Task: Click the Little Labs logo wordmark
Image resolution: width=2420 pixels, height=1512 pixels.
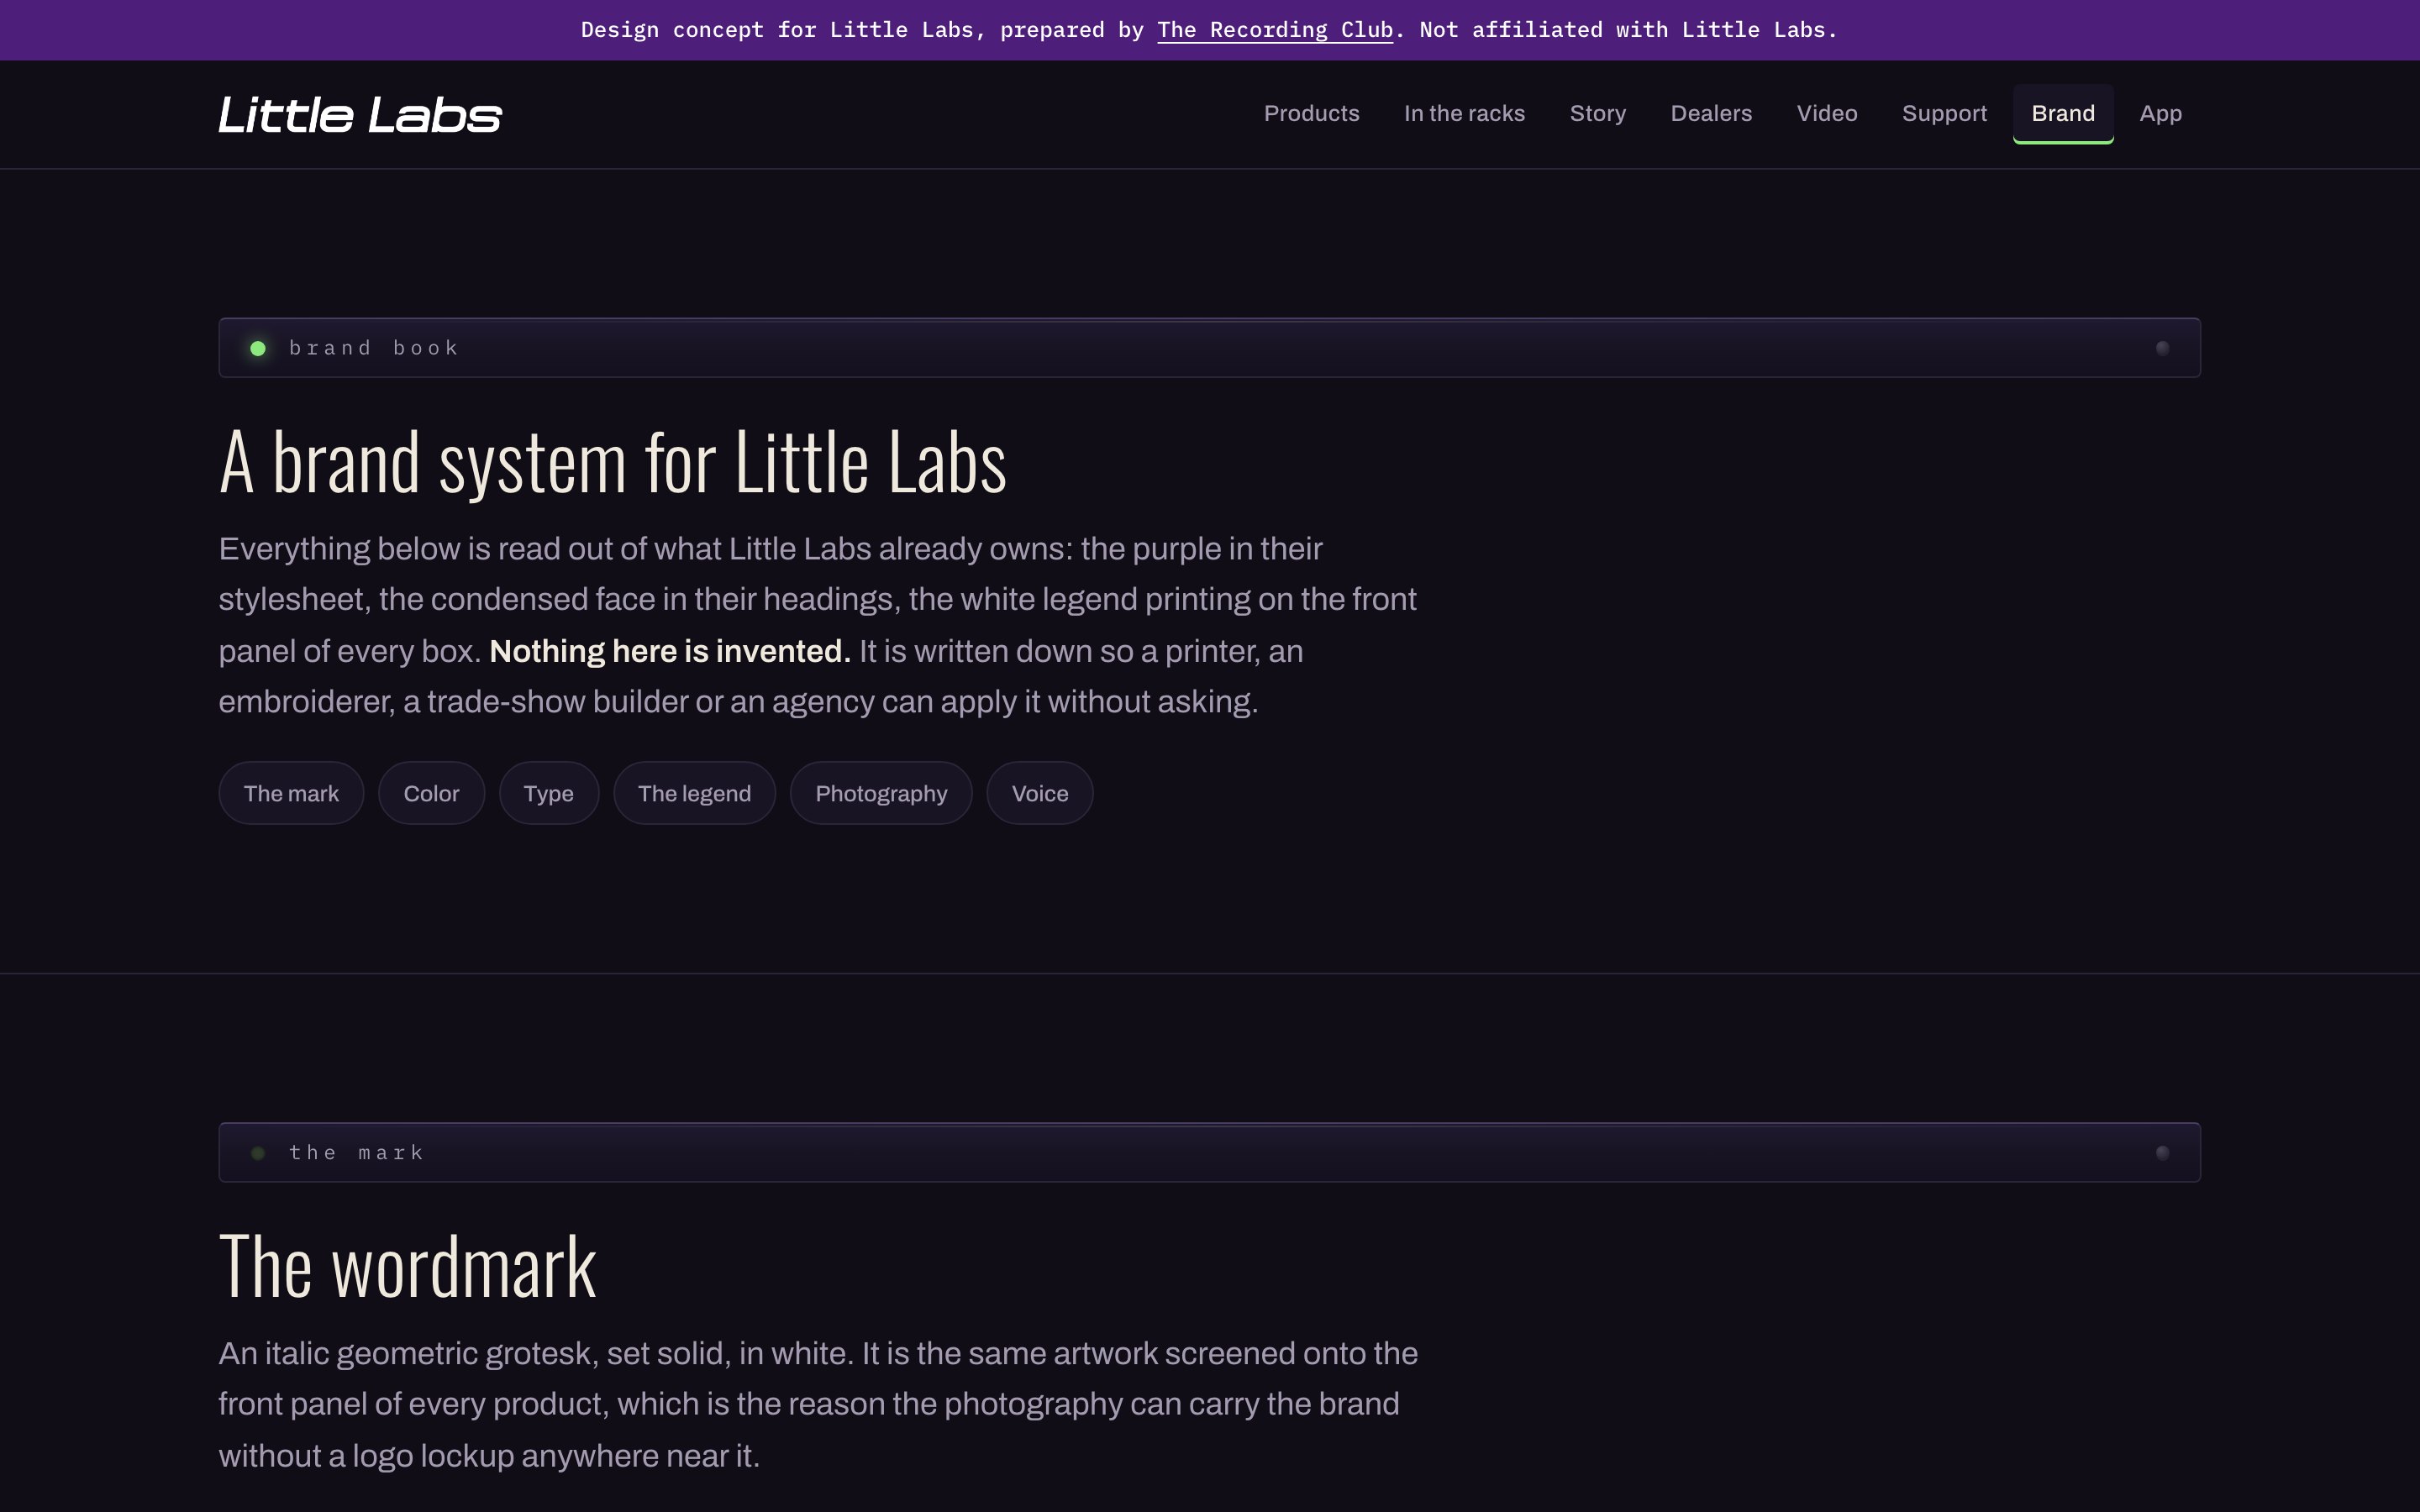Action: (360, 115)
